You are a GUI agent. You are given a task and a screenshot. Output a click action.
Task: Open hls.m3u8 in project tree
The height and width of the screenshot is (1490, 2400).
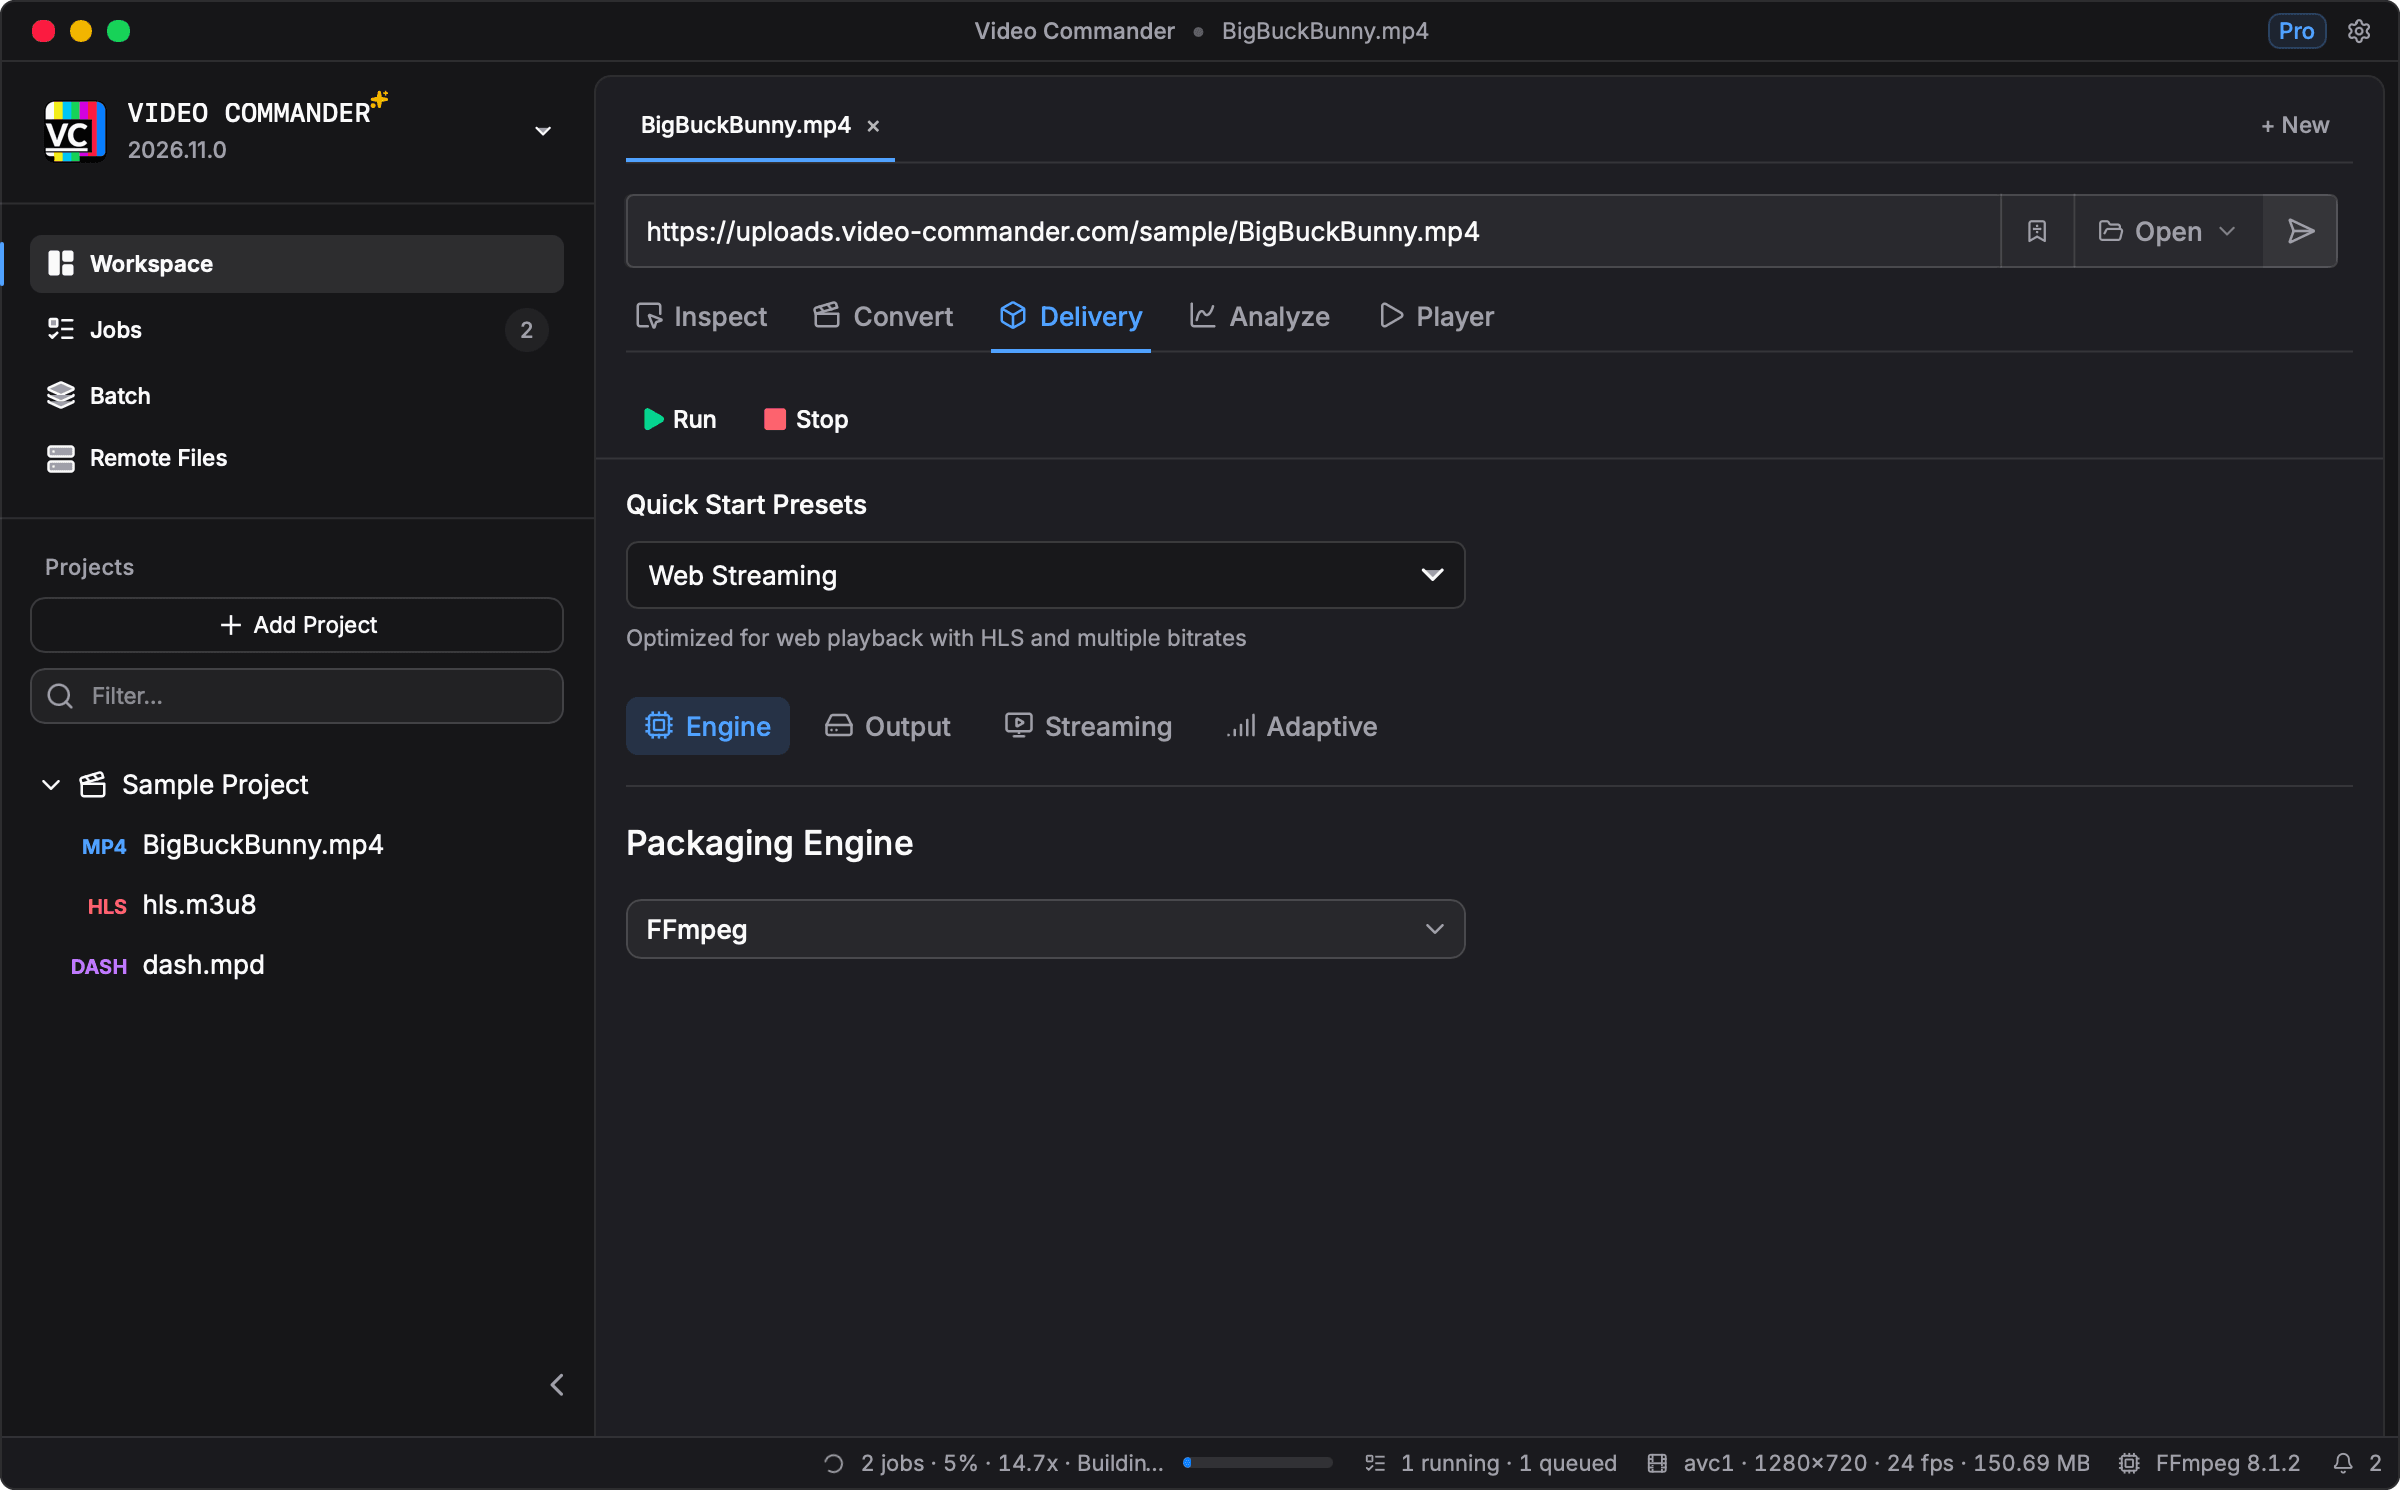pos(199,905)
